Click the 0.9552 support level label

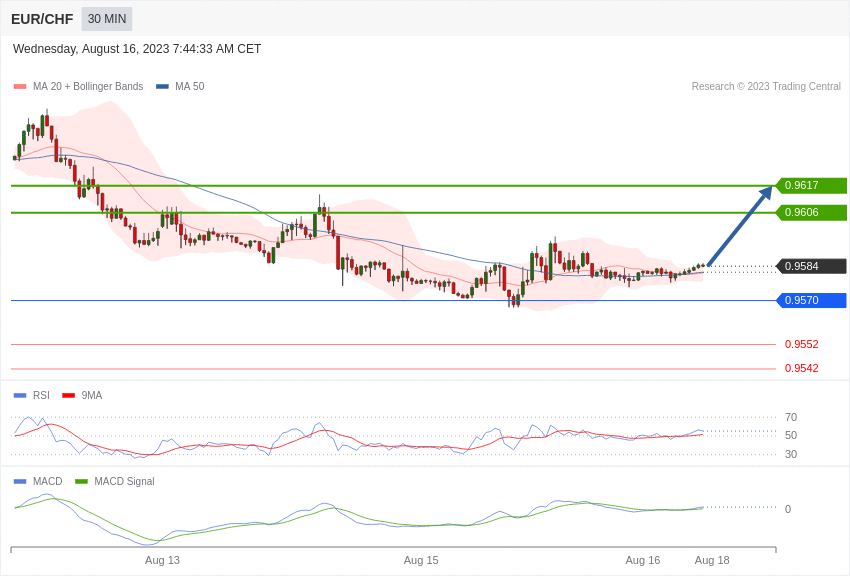(x=802, y=344)
